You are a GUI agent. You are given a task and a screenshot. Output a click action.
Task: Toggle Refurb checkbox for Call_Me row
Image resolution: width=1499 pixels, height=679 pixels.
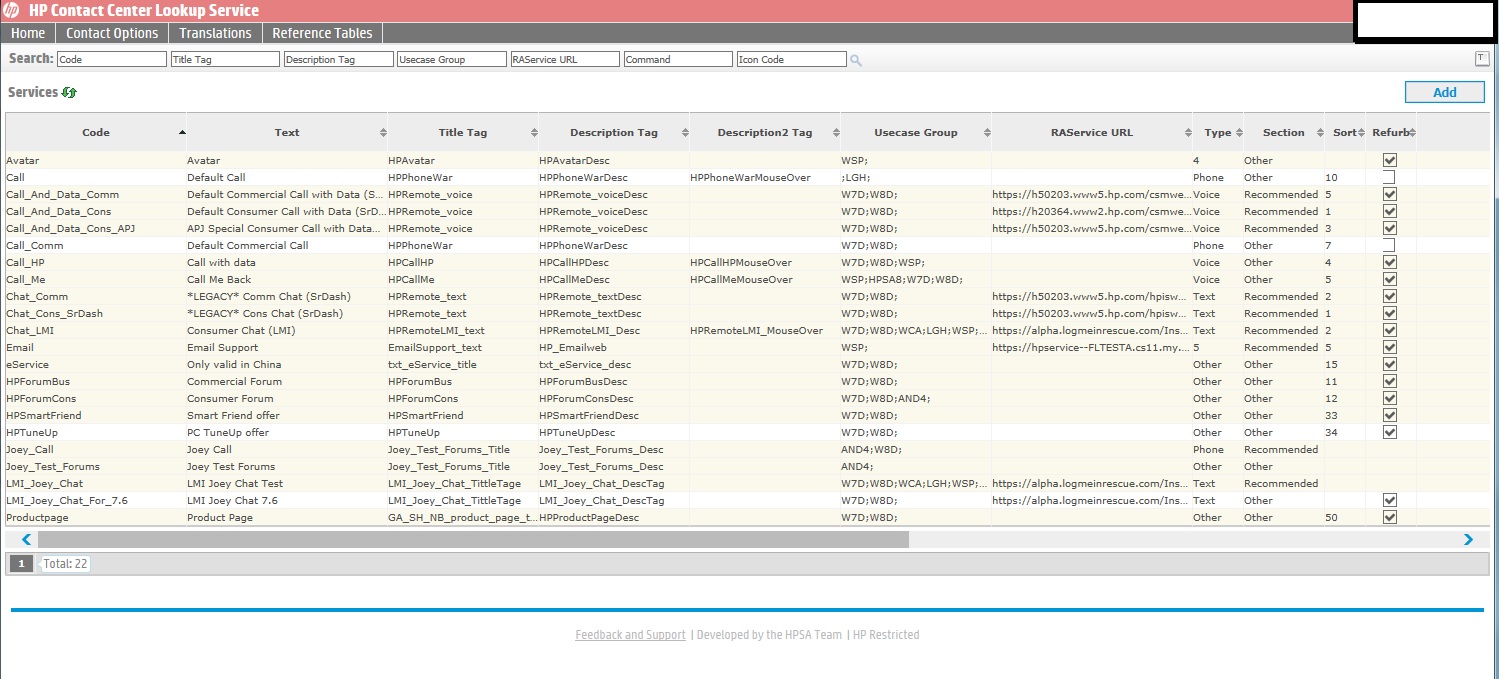point(1389,279)
